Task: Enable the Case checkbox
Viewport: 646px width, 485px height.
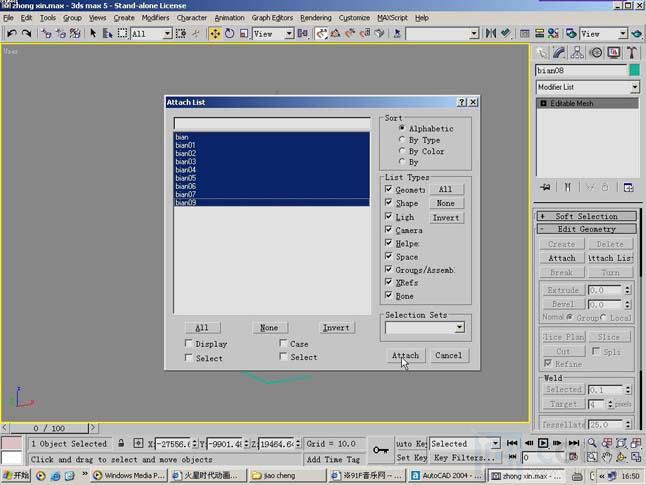Action: pyautogui.click(x=283, y=343)
